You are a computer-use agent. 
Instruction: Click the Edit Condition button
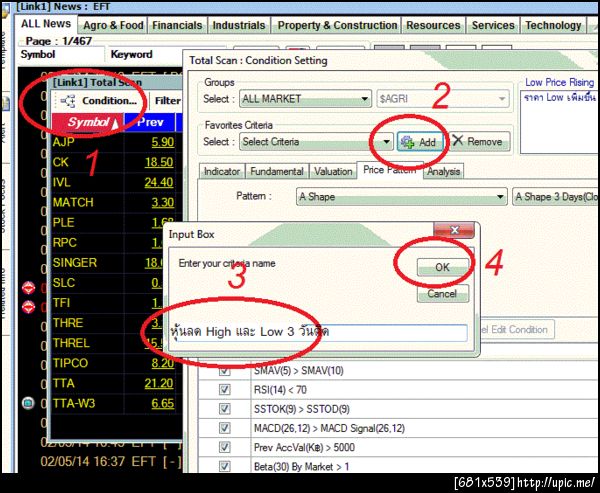515,330
